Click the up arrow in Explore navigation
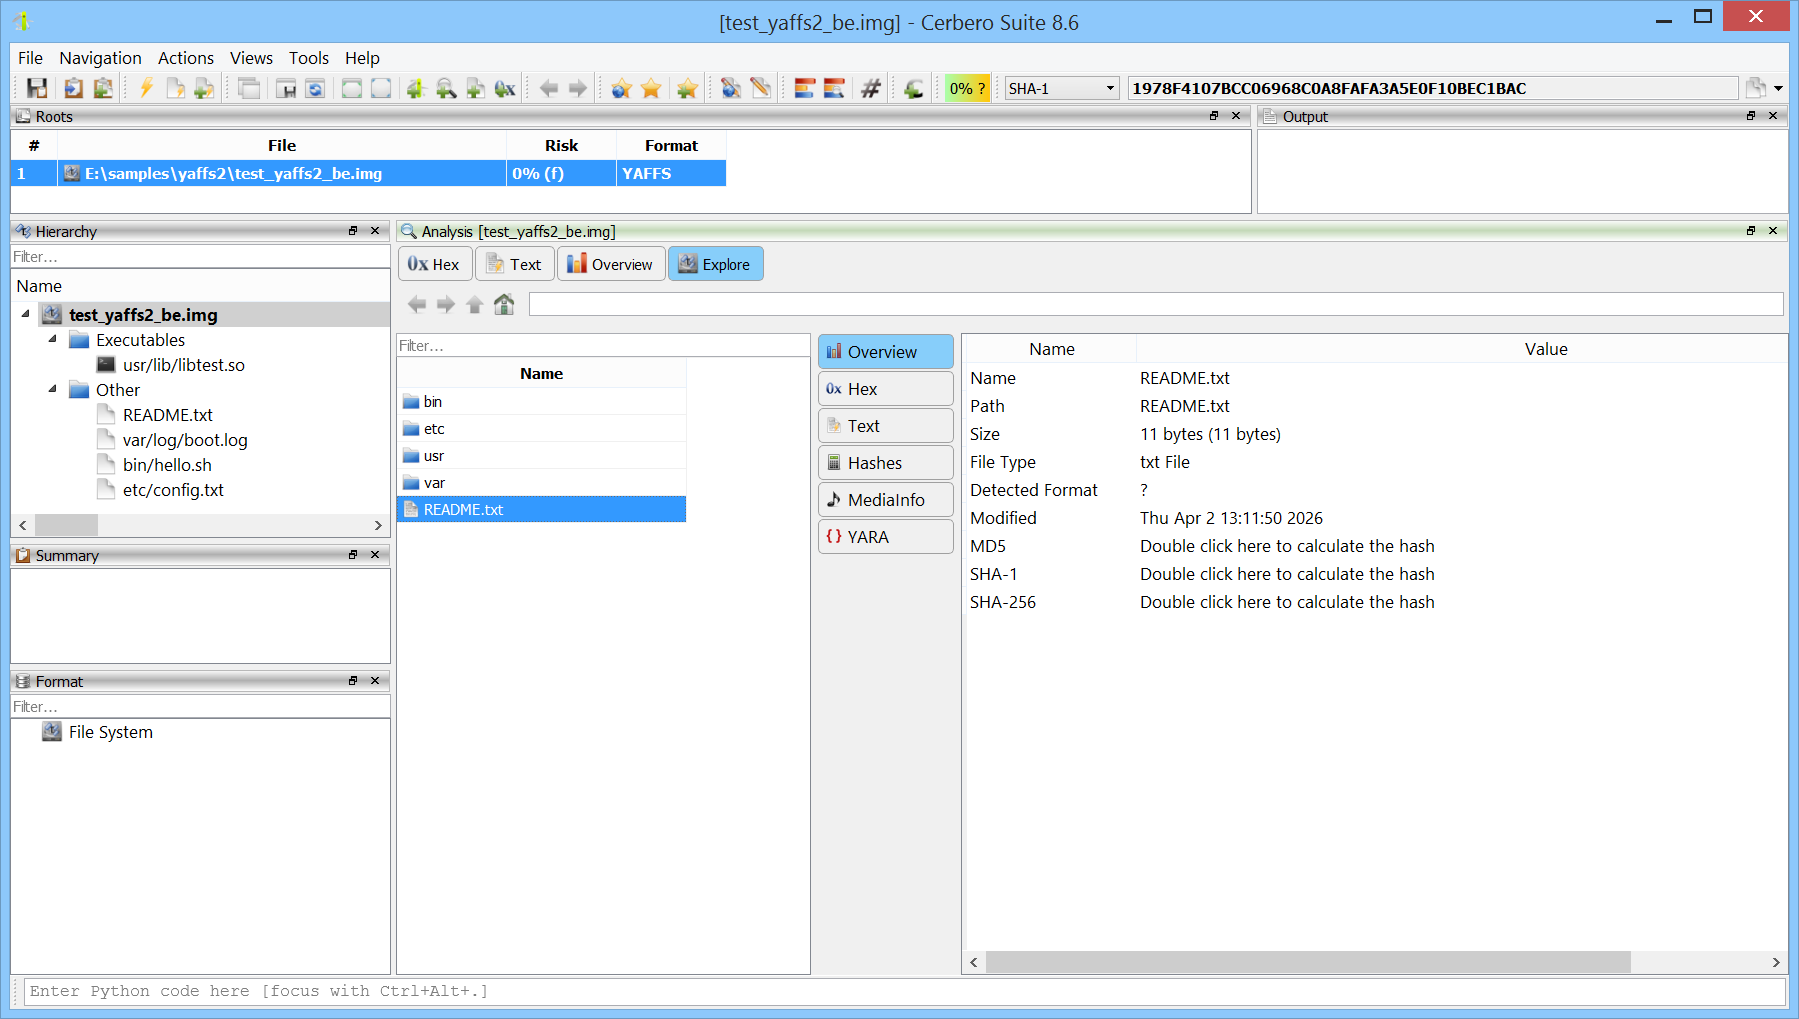Image resolution: width=1799 pixels, height=1019 pixels. (x=475, y=304)
